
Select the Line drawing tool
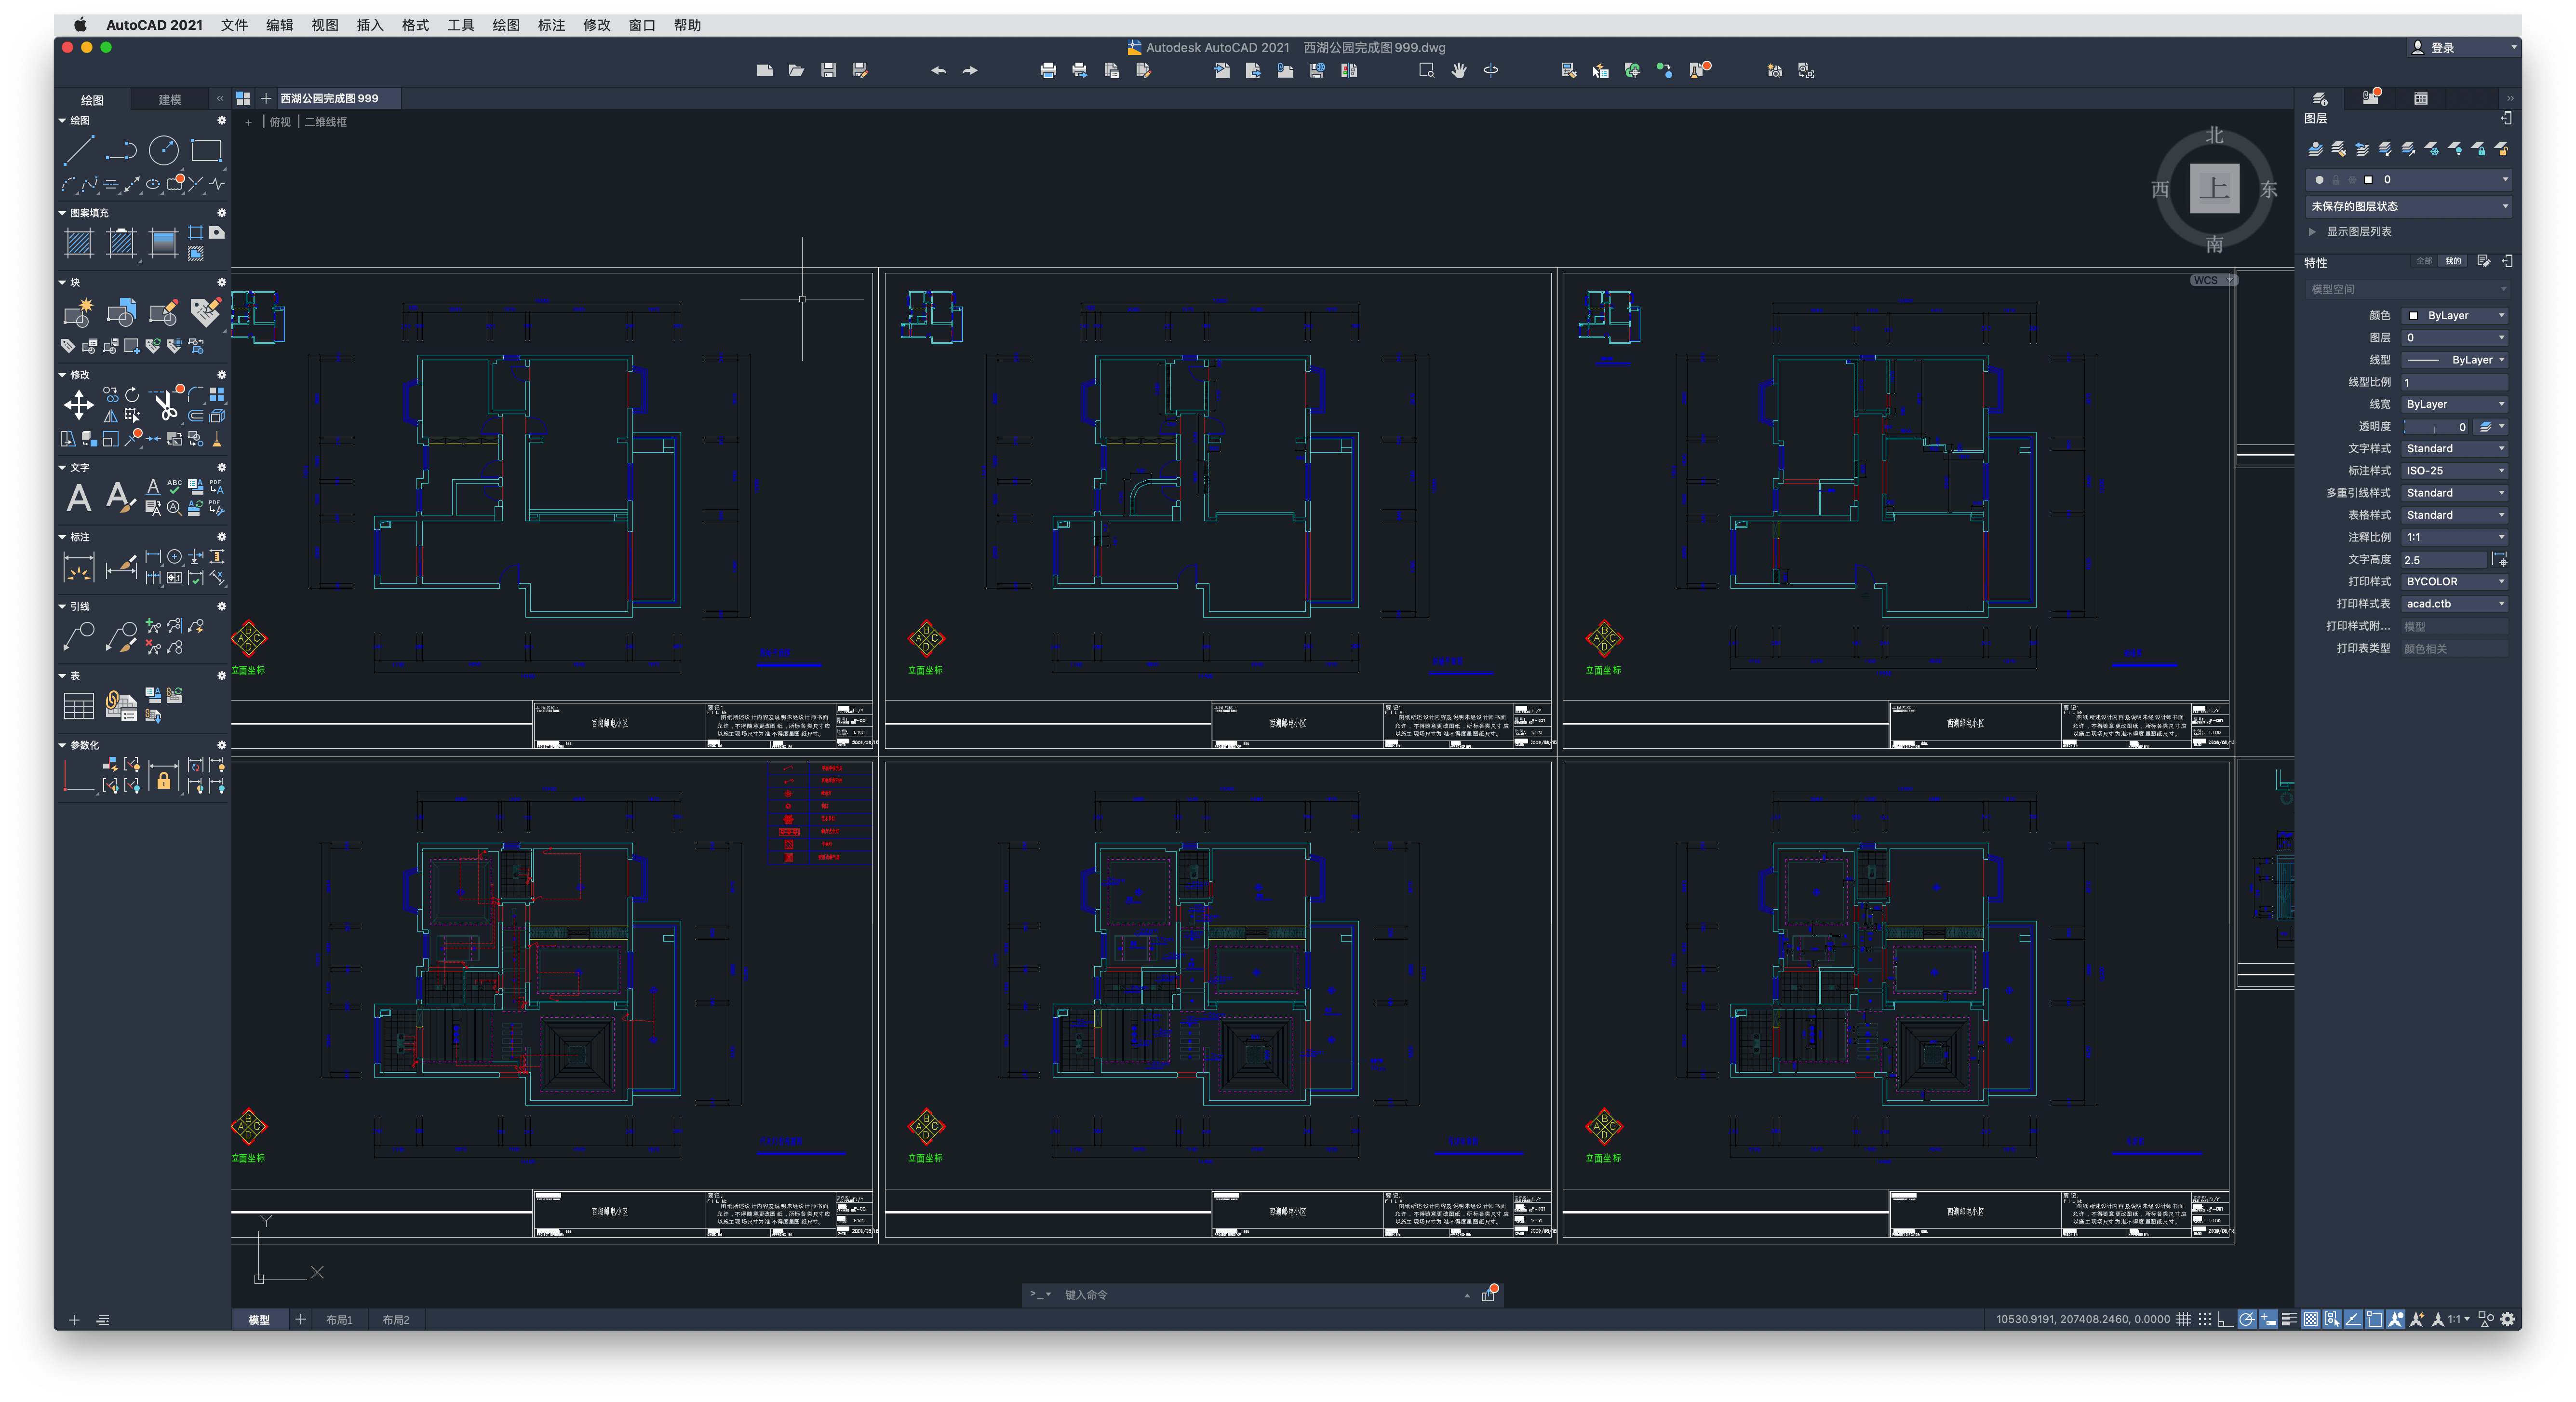click(x=78, y=151)
